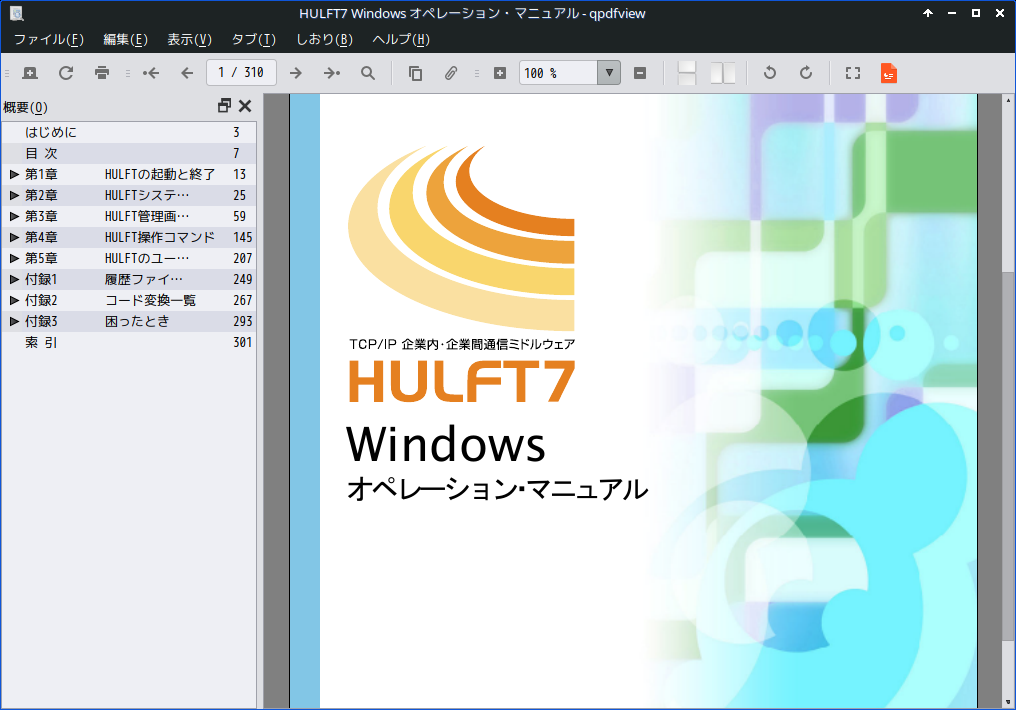Click the open file toolbar icon
The height and width of the screenshot is (710, 1016).
coord(30,73)
